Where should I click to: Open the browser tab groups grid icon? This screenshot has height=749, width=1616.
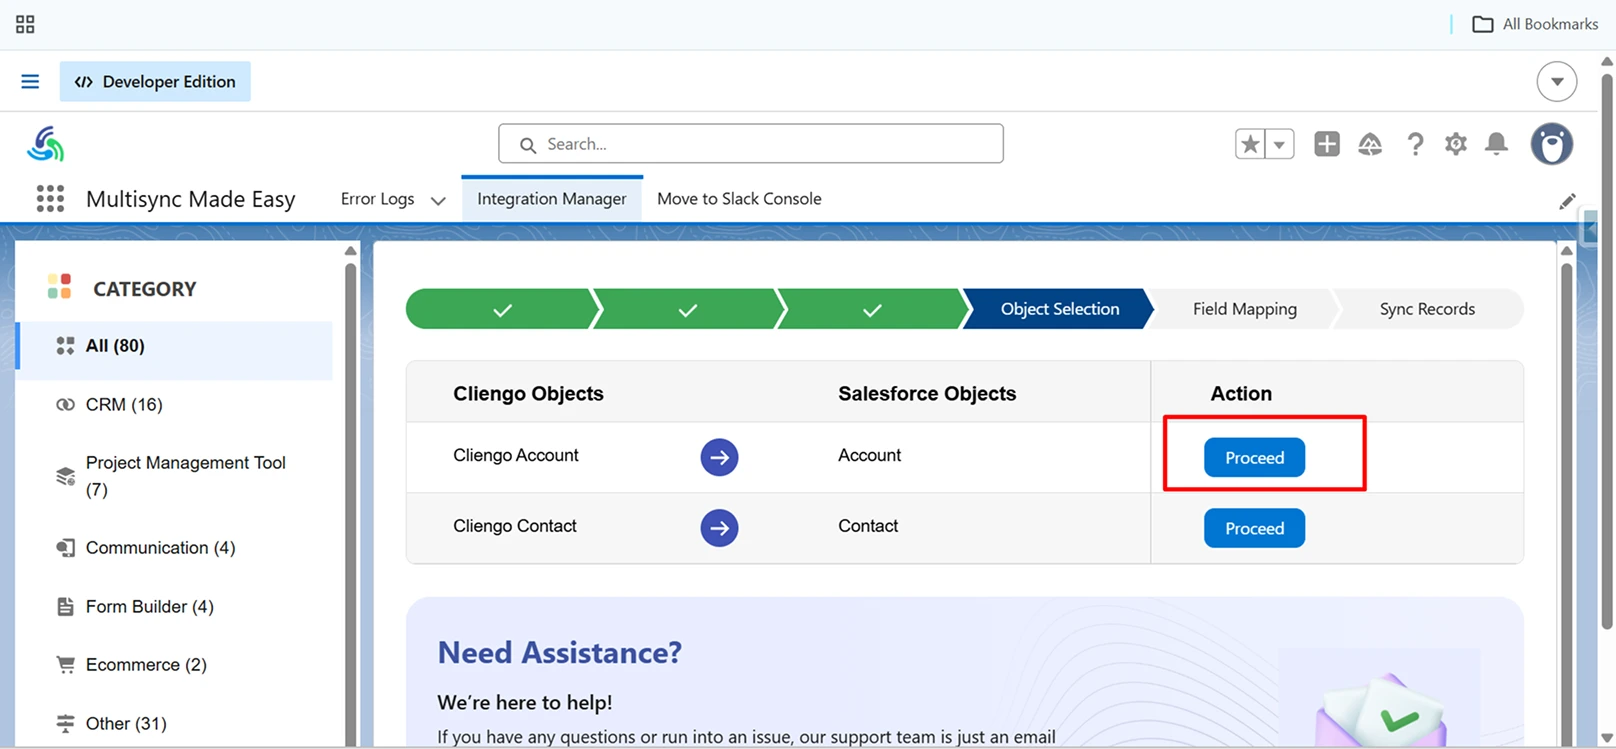(25, 24)
